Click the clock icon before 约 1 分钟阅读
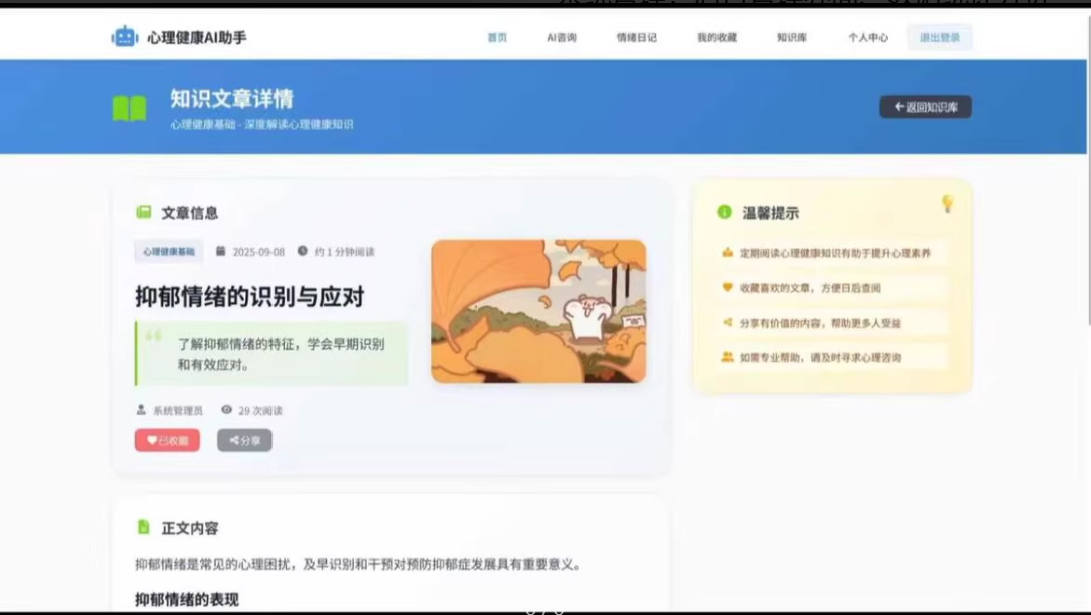 tap(303, 251)
